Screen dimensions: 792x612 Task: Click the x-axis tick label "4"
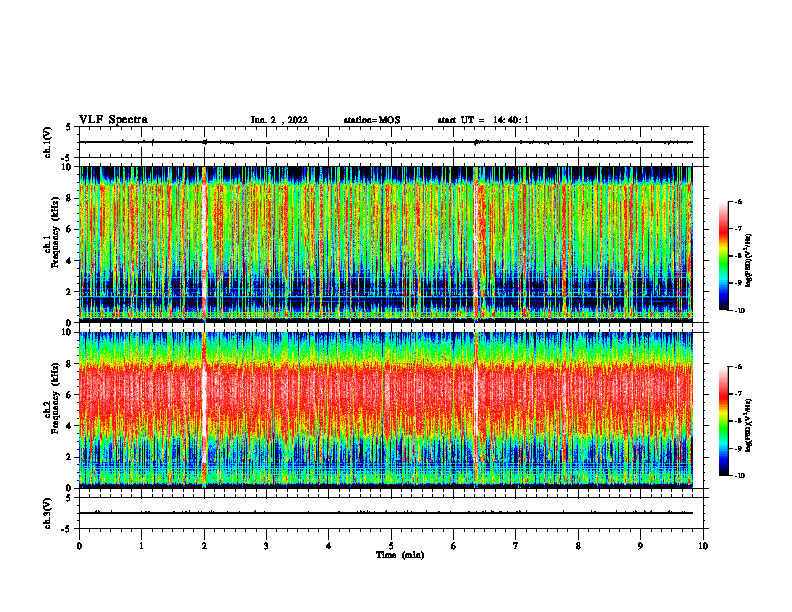[329, 546]
